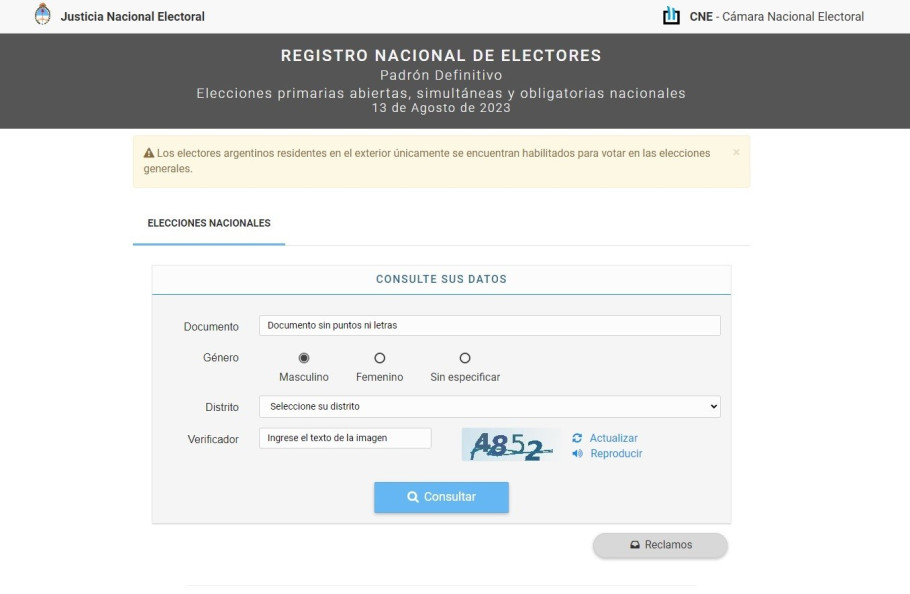
Task: Dismiss the yellow warning alert with the X
Action: point(736,153)
